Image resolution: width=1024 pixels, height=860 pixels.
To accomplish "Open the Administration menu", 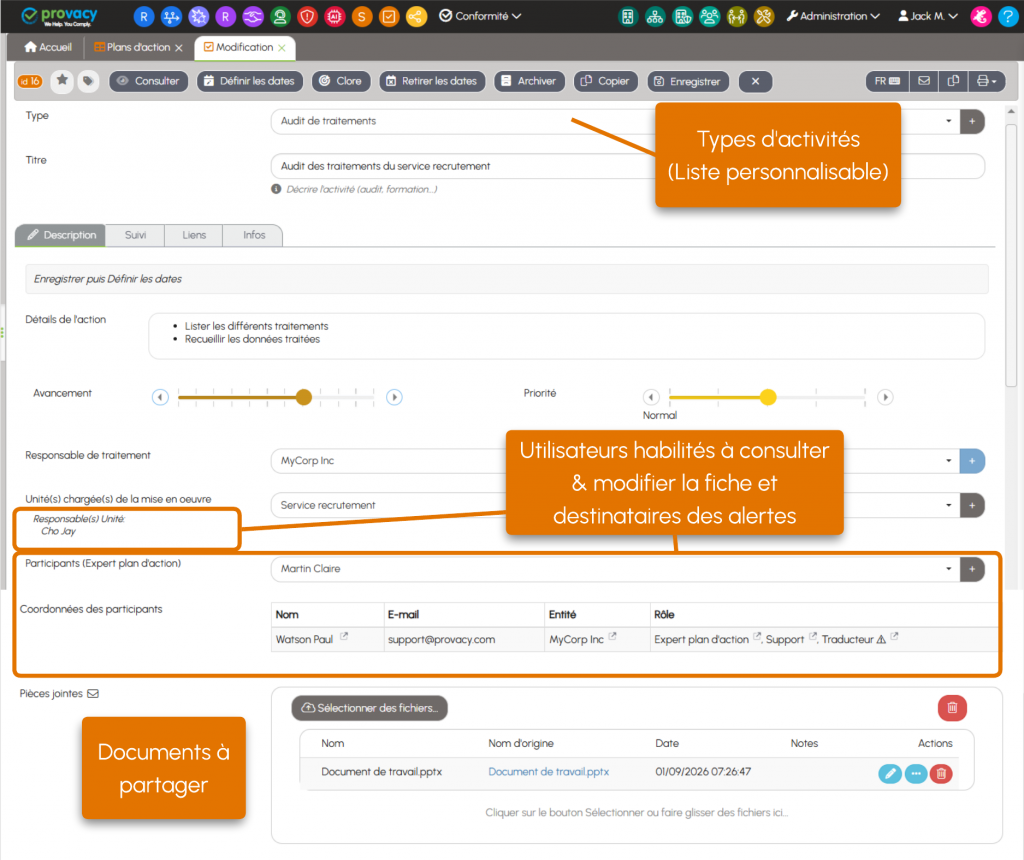I will [x=833, y=16].
